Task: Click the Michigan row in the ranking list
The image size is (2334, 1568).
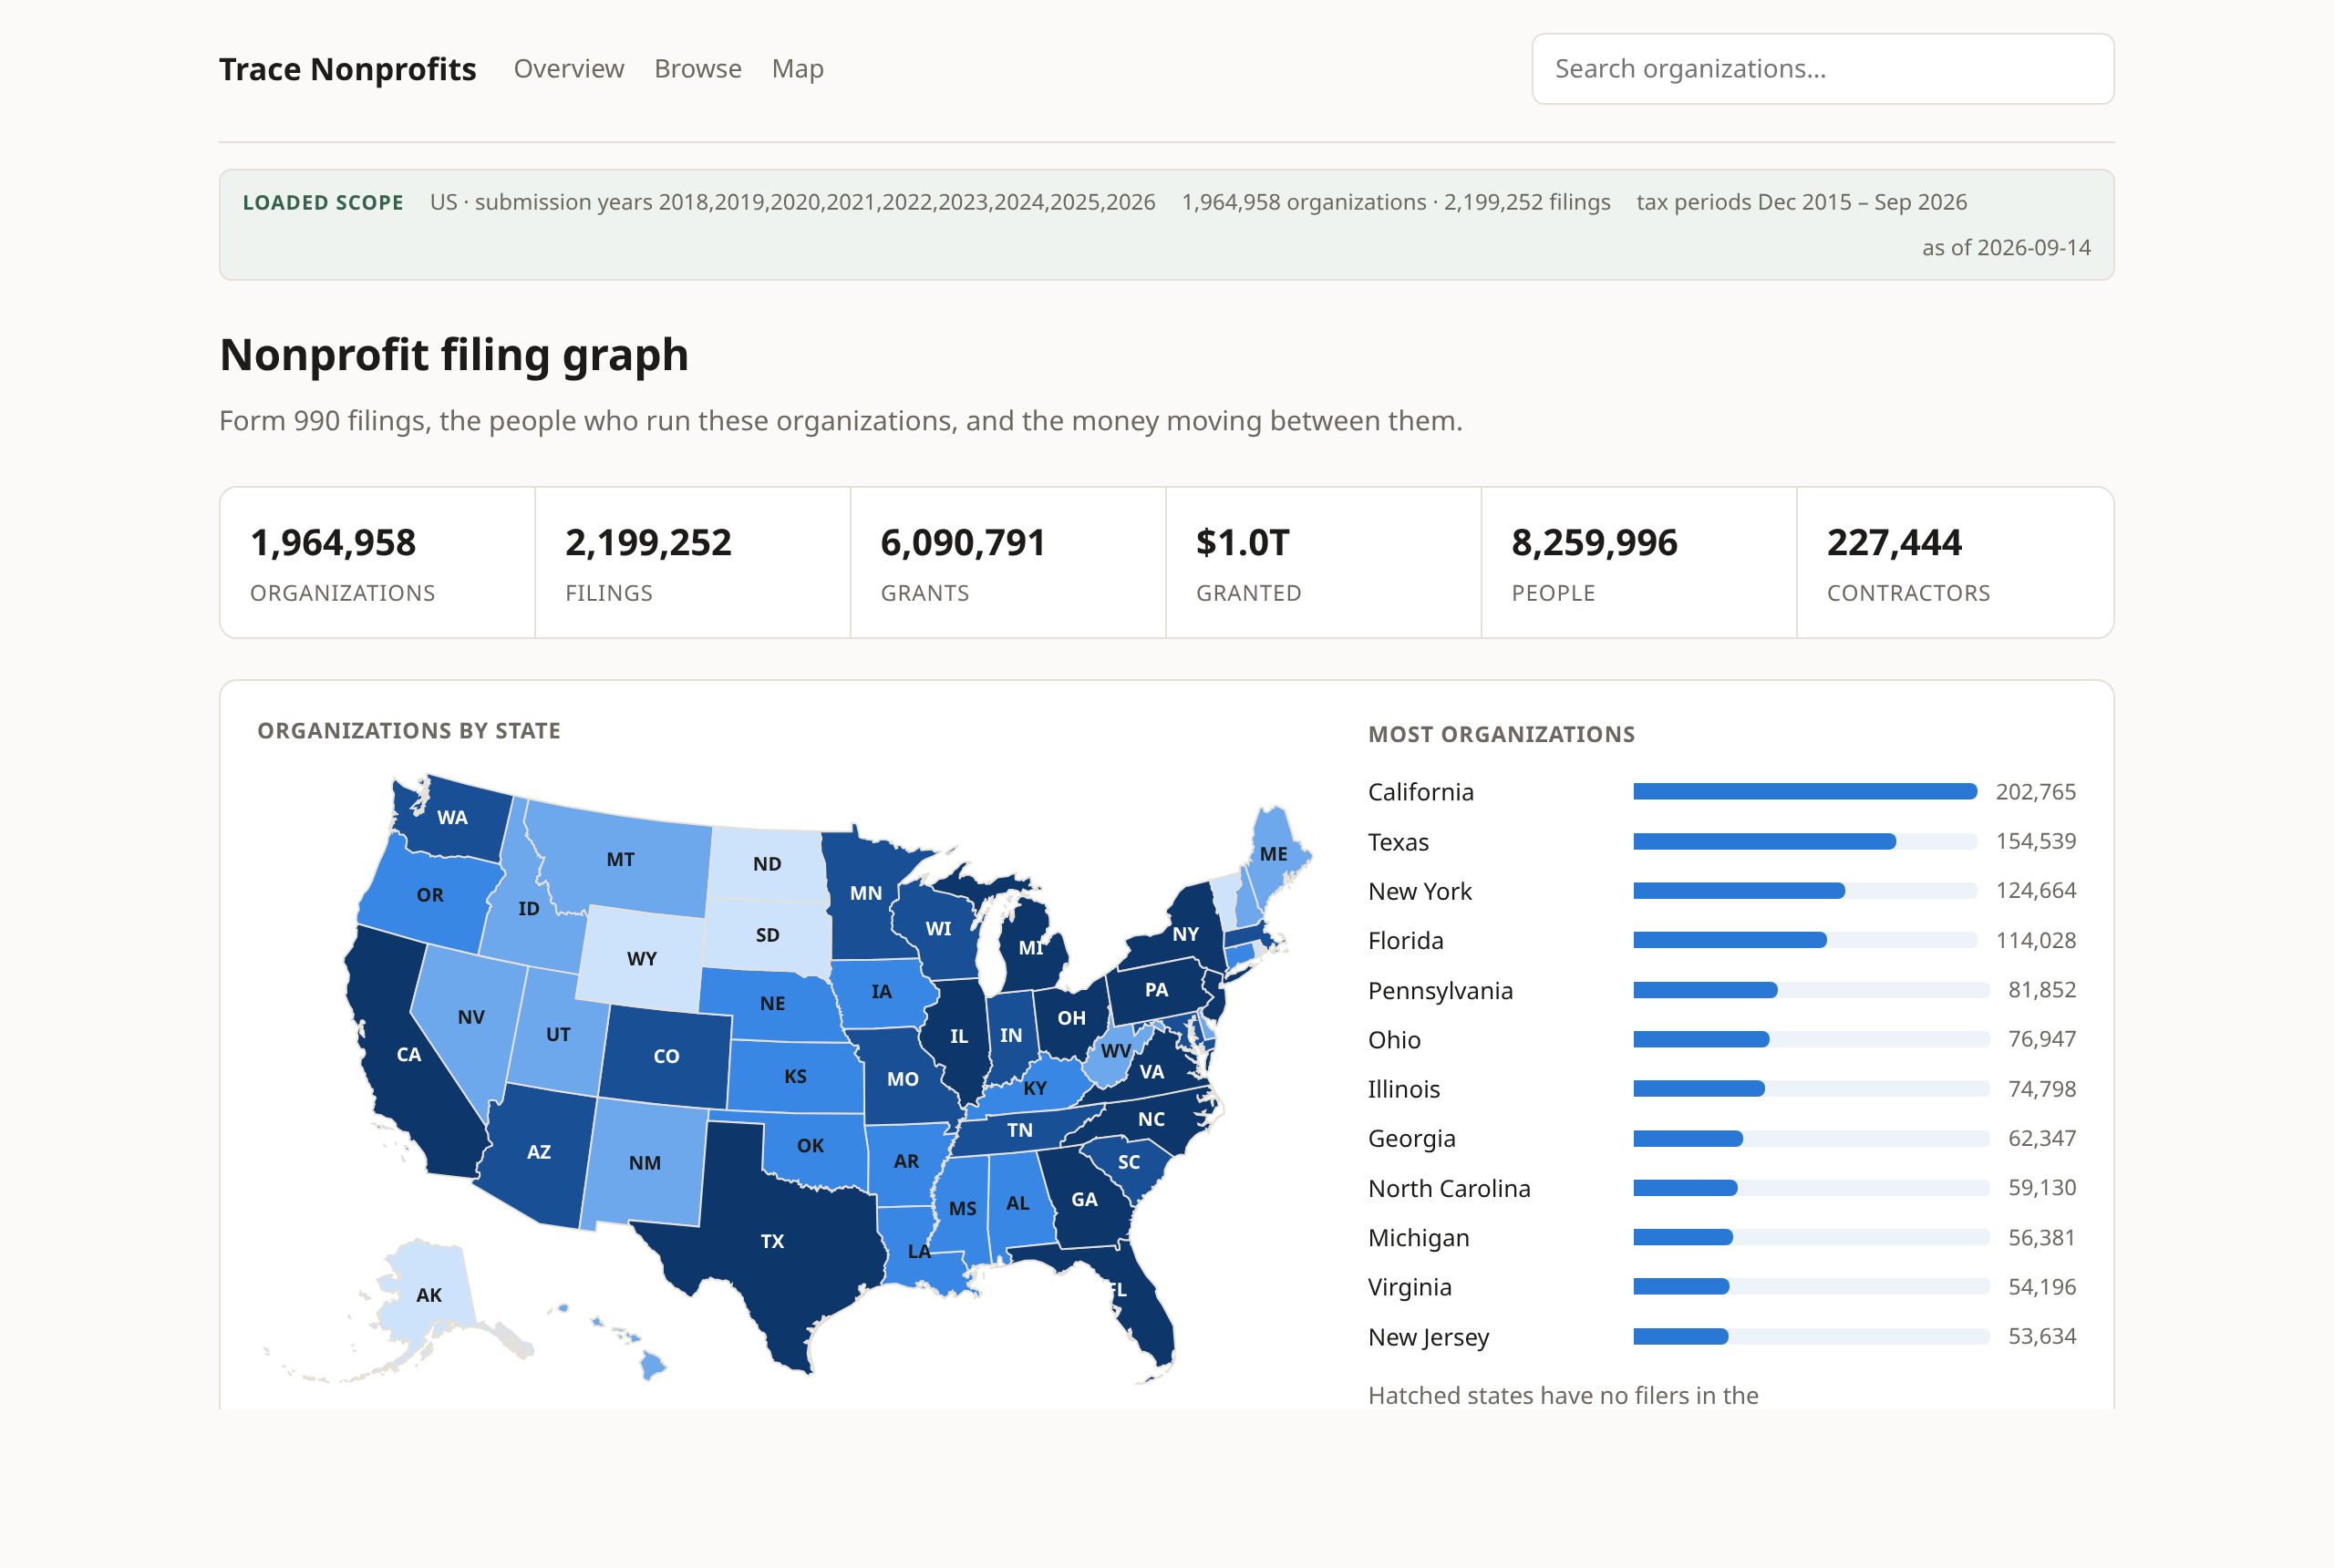Action: click(x=1722, y=1238)
